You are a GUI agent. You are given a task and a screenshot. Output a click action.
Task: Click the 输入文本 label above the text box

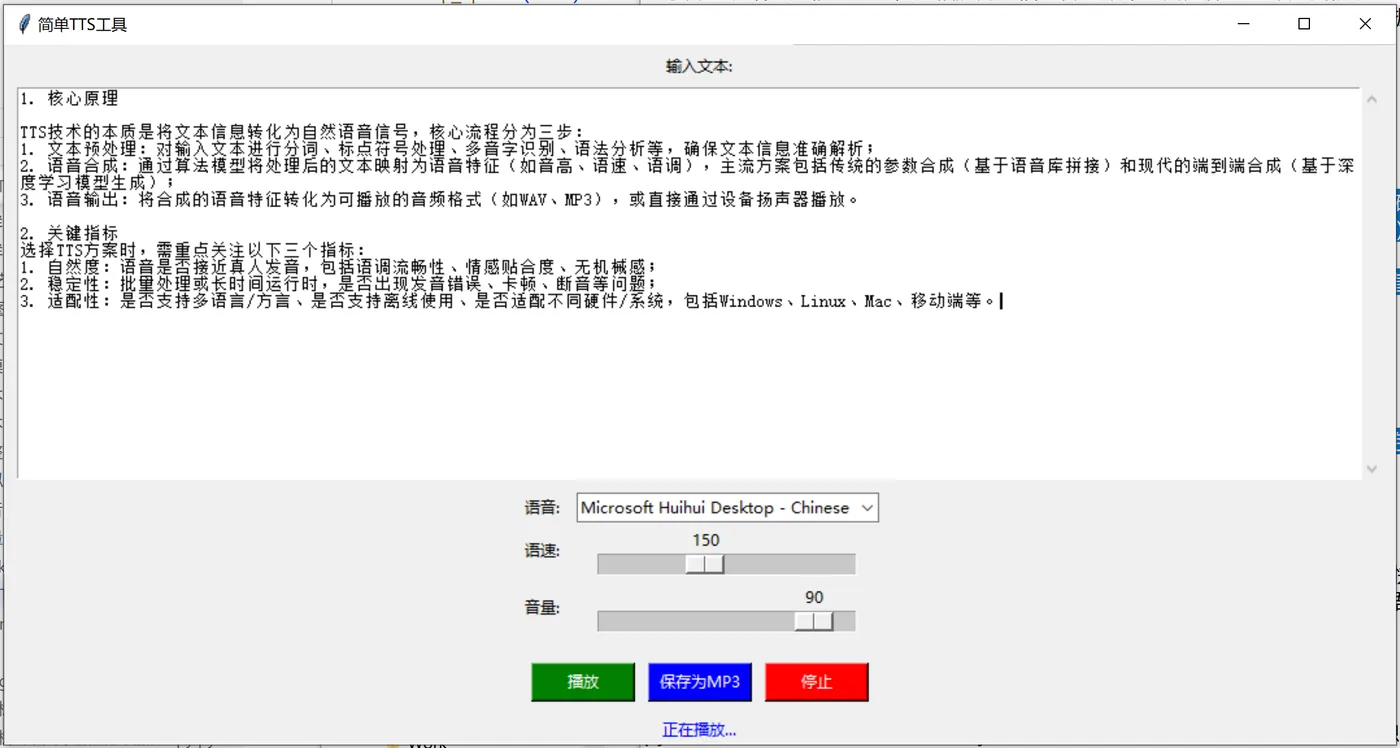tap(697, 66)
